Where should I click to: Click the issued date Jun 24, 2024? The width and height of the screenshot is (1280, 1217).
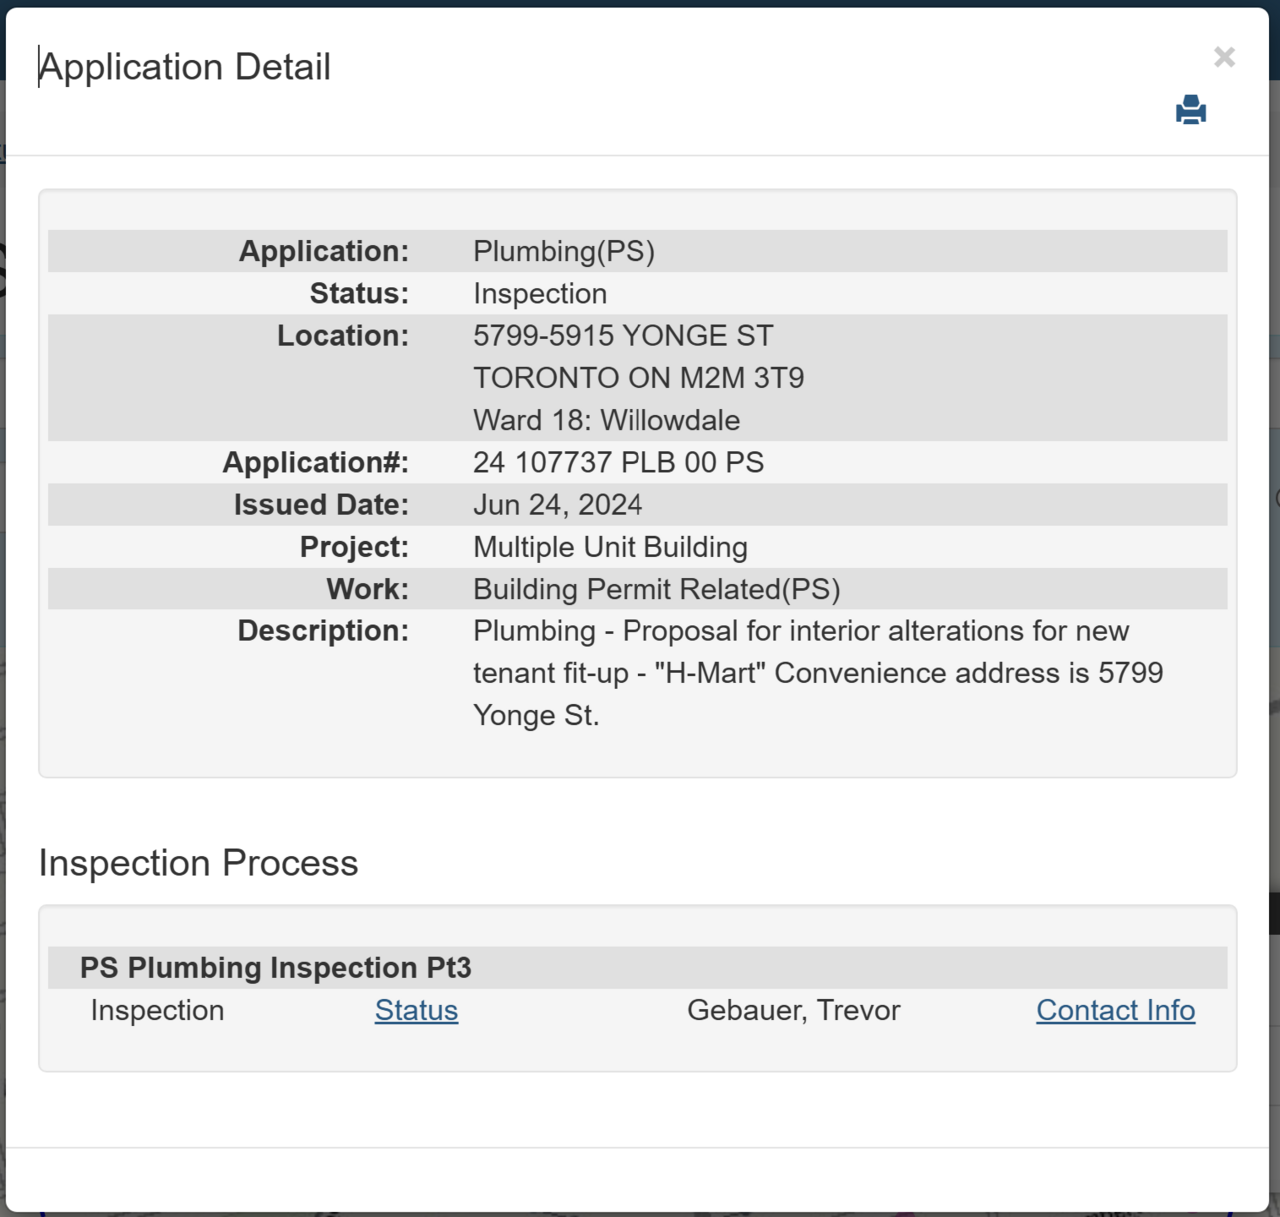pyautogui.click(x=557, y=505)
